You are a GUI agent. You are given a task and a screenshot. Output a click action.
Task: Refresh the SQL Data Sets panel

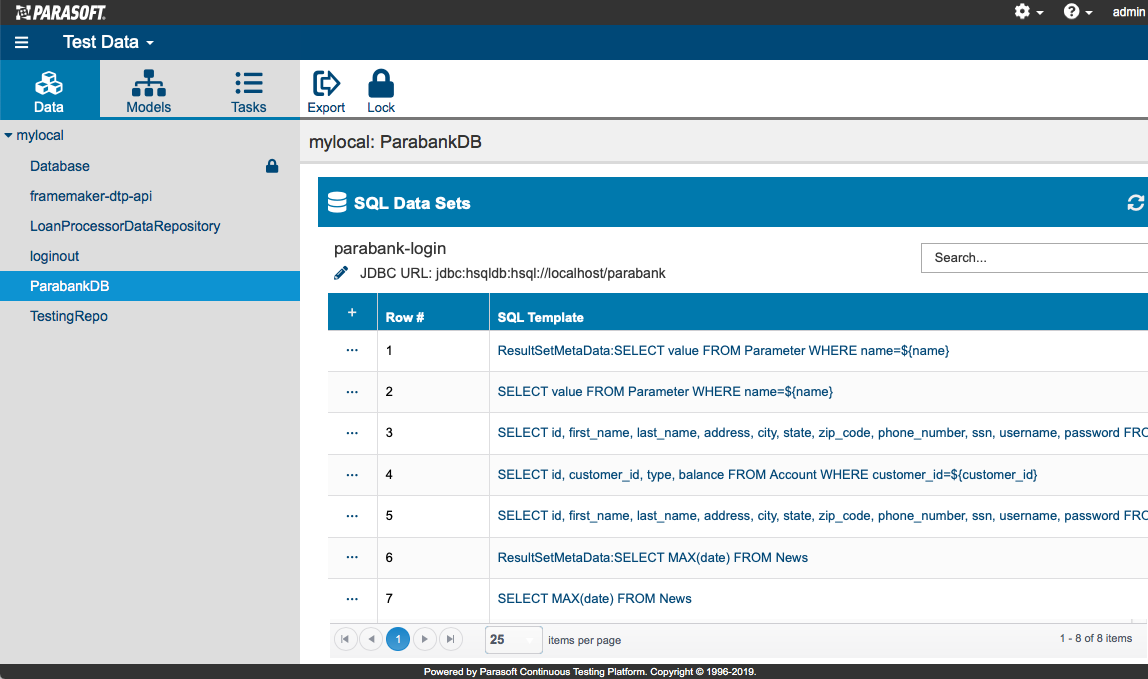point(1136,203)
